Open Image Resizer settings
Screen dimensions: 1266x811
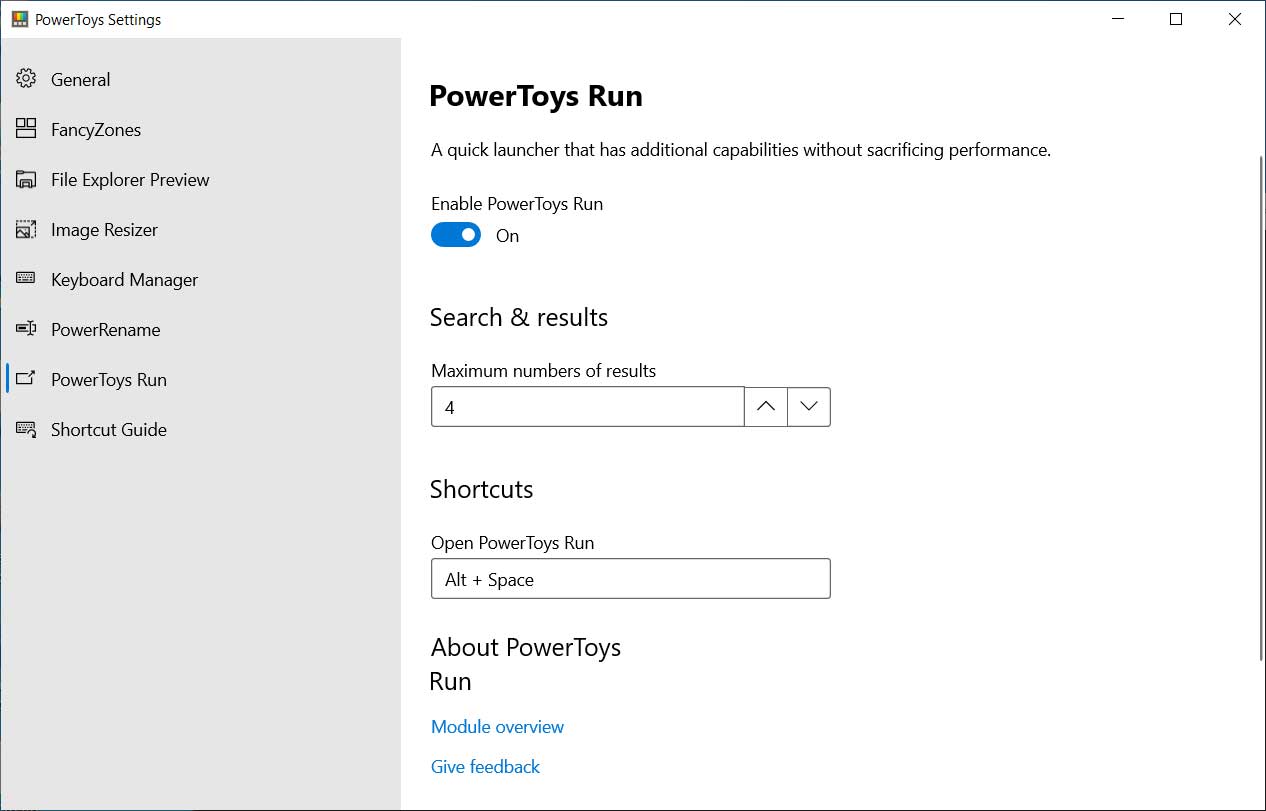pos(105,230)
